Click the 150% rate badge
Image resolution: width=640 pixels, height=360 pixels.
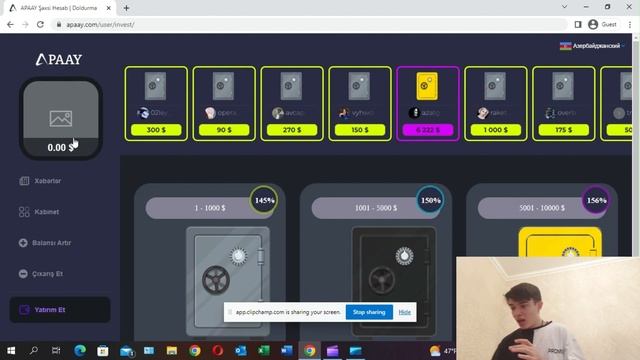(430, 200)
